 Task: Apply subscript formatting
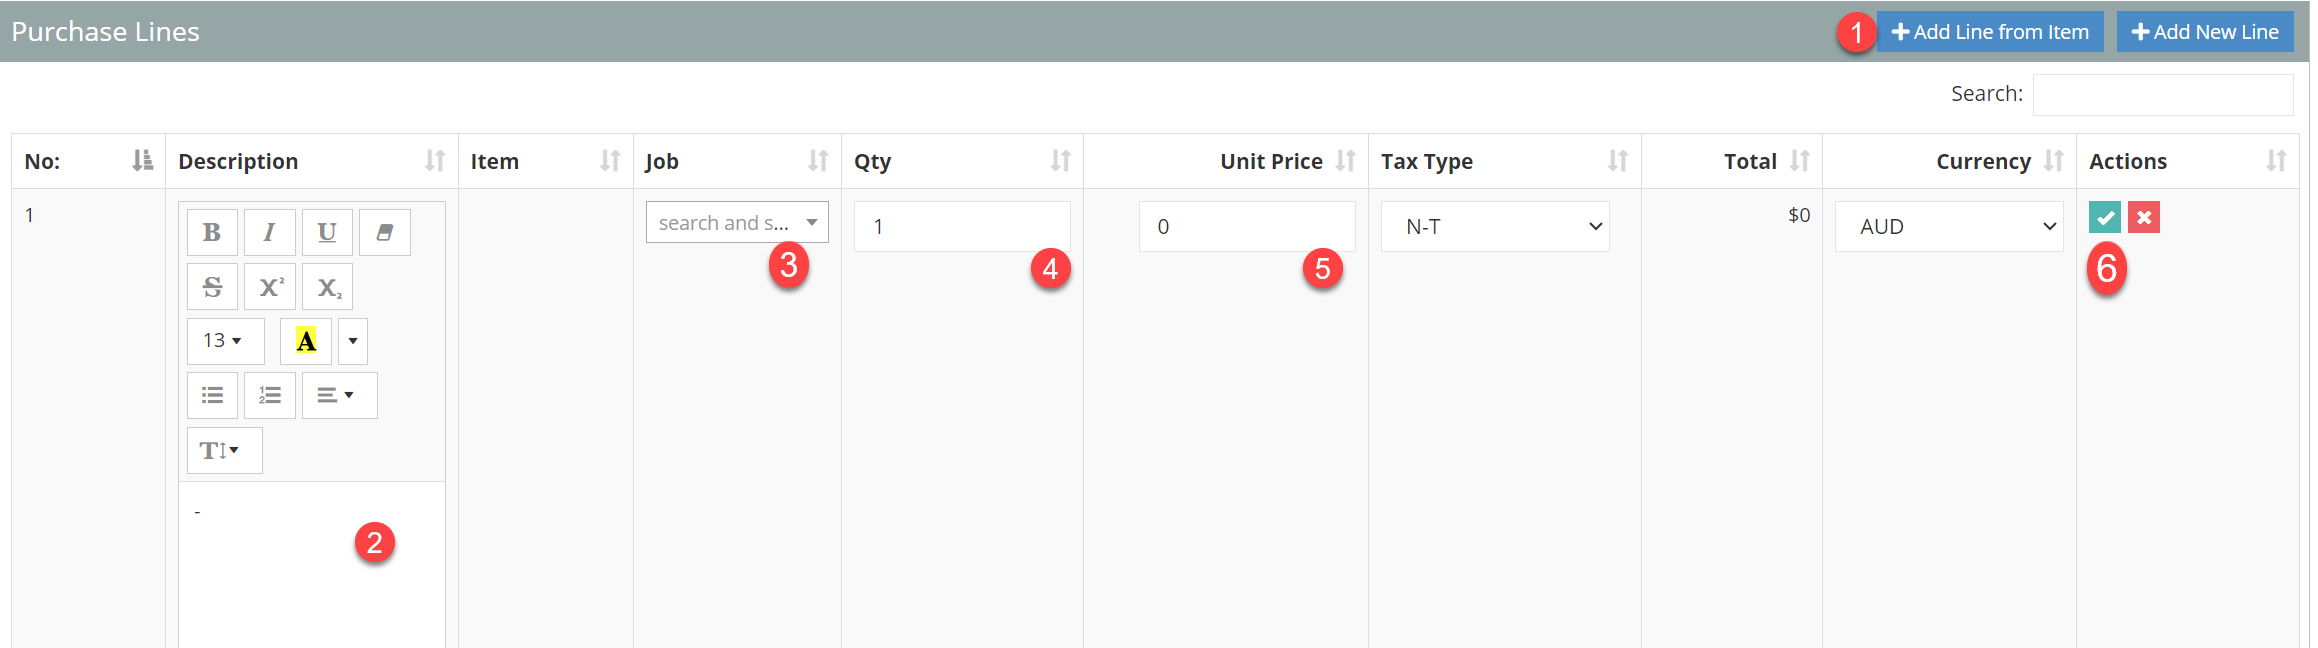click(x=327, y=287)
